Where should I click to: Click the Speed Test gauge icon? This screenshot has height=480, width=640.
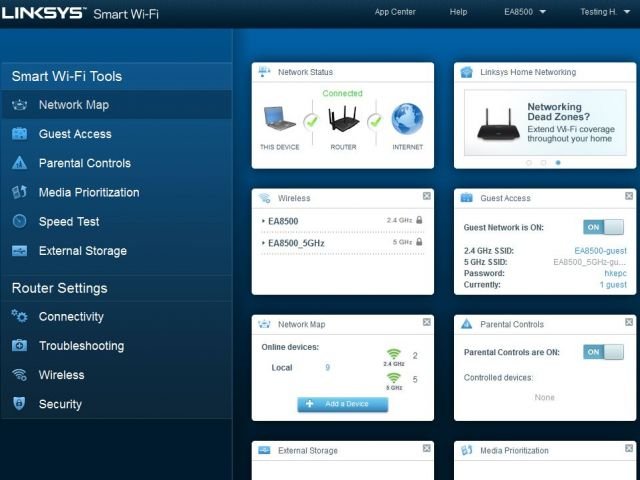[x=19, y=221]
